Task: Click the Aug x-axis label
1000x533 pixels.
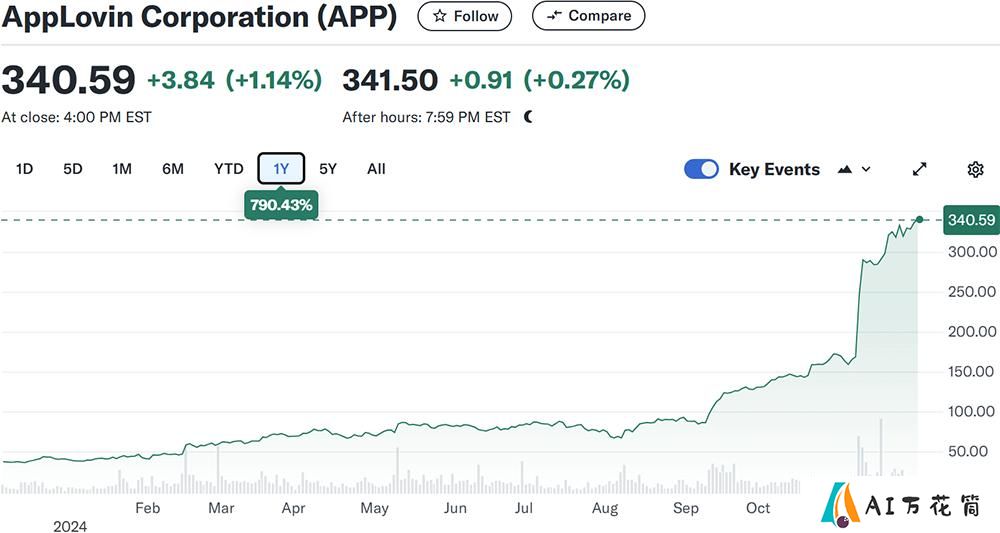Action: 605,508
